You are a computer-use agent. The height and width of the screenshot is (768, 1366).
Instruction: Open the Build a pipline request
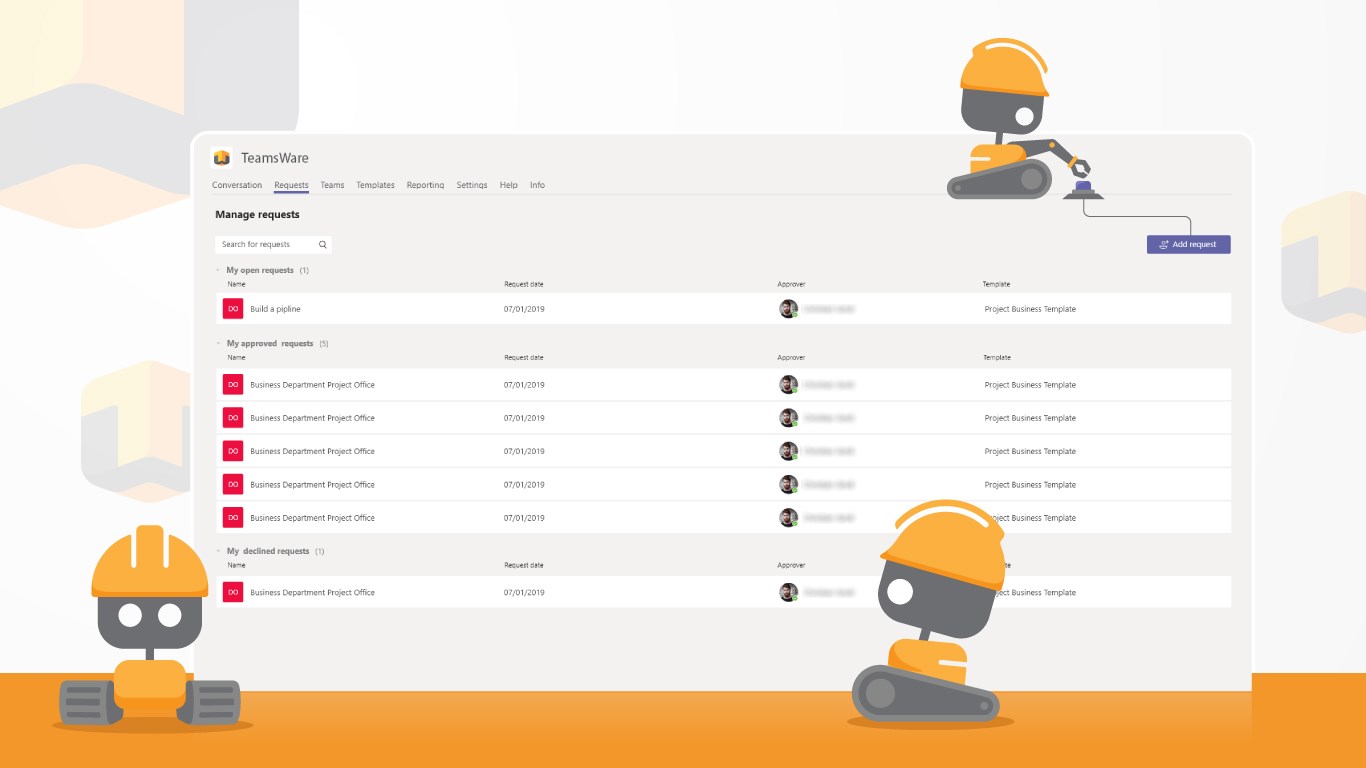tap(724, 309)
